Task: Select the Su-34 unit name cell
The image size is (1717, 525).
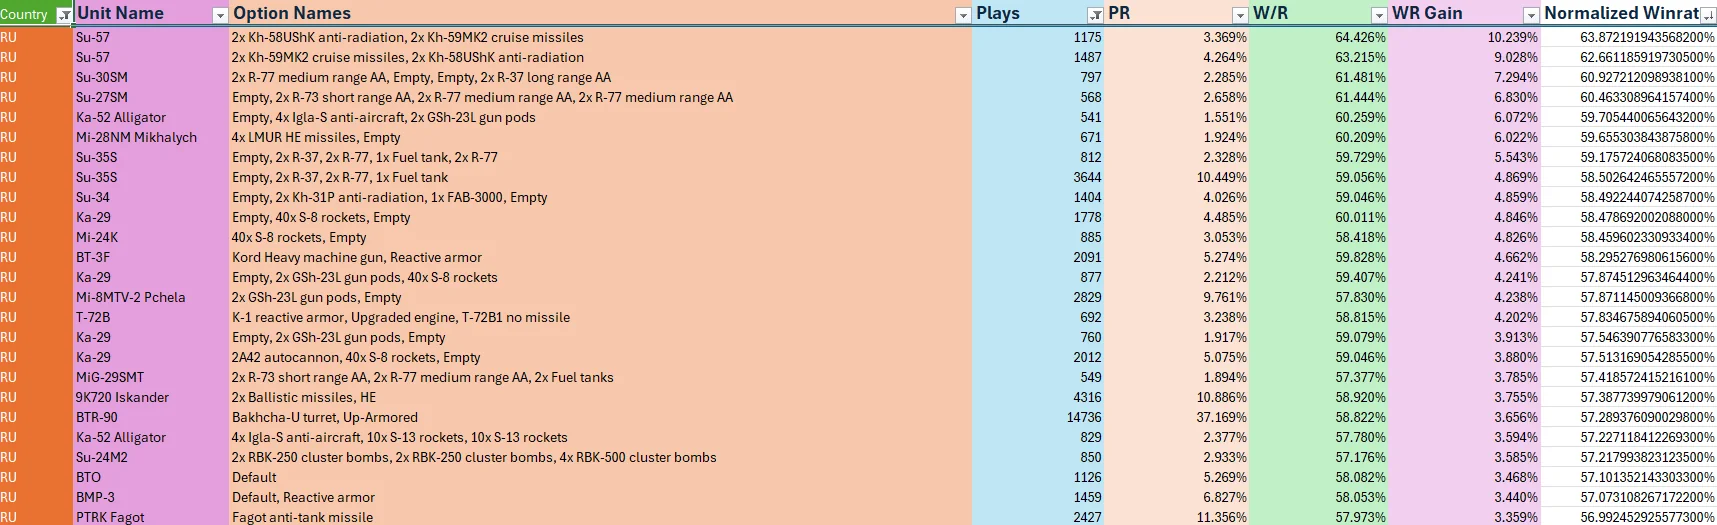Action: 151,197
